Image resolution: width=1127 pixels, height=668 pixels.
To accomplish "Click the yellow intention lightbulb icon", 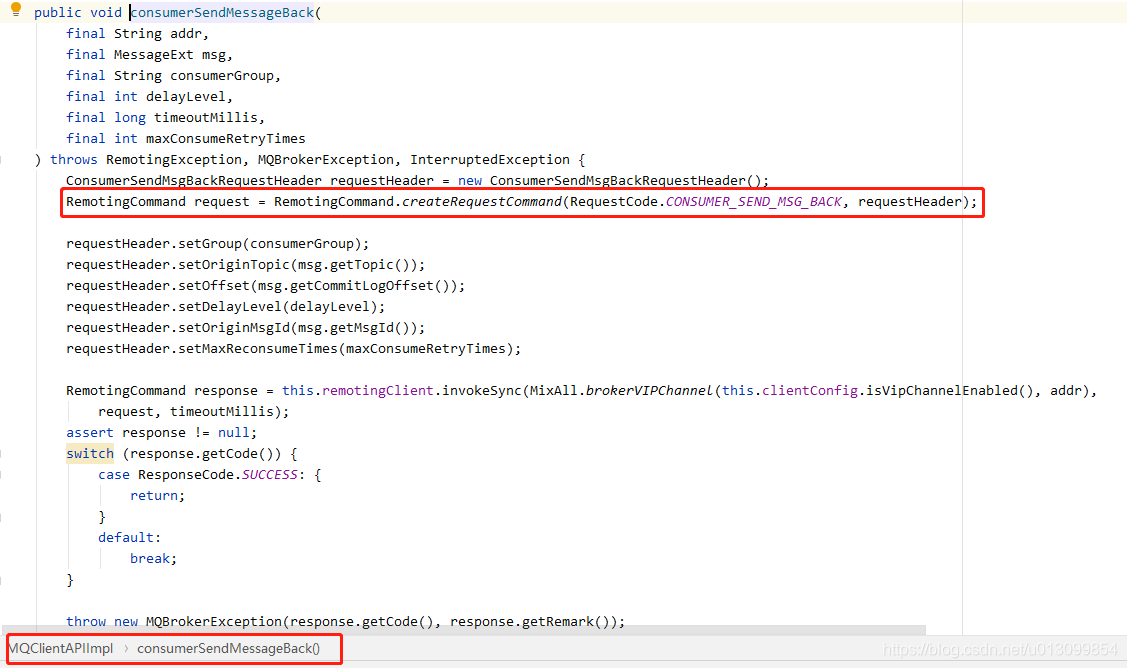I will [x=15, y=11].
